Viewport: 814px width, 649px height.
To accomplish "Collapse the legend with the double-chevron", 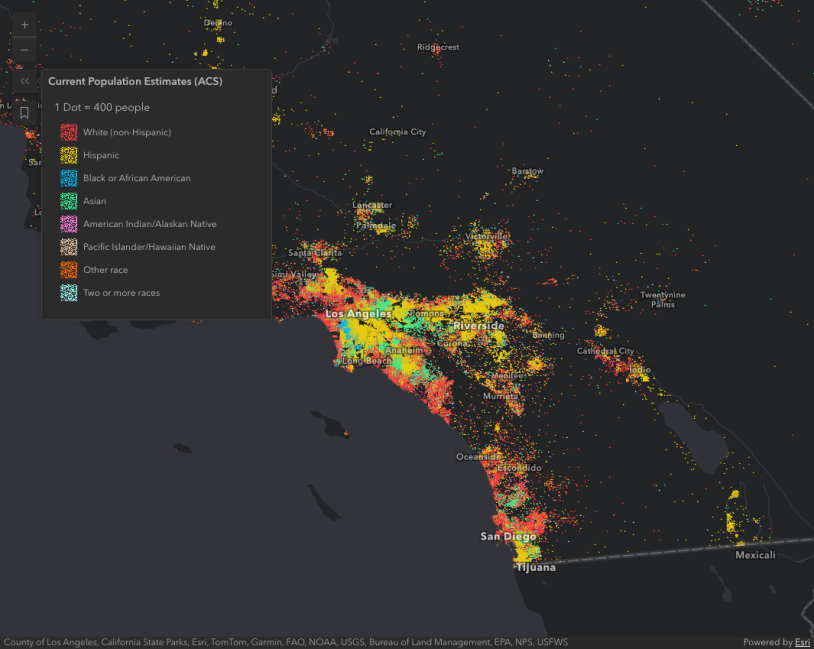I will (x=23, y=81).
